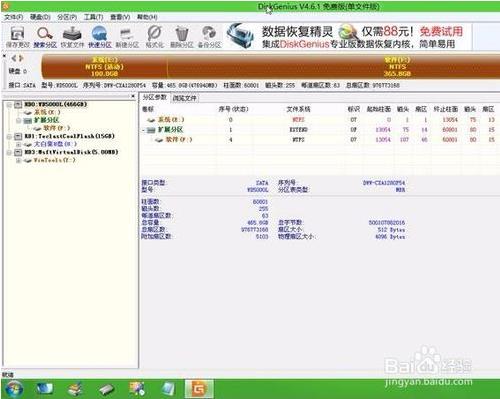Open the 文件(F) menu
Viewport: 500px width, 399px height.
pos(13,17)
